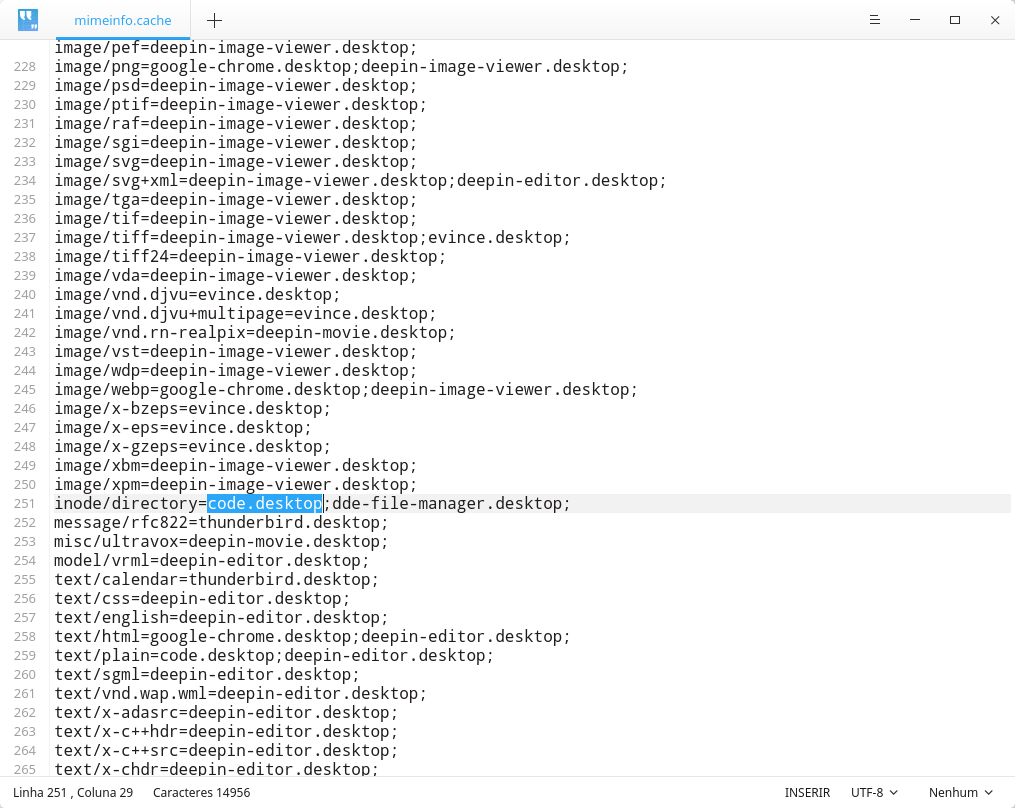1015x808 pixels.
Task: Toggle the INSERIR insert mode indicator
Action: coord(807,792)
